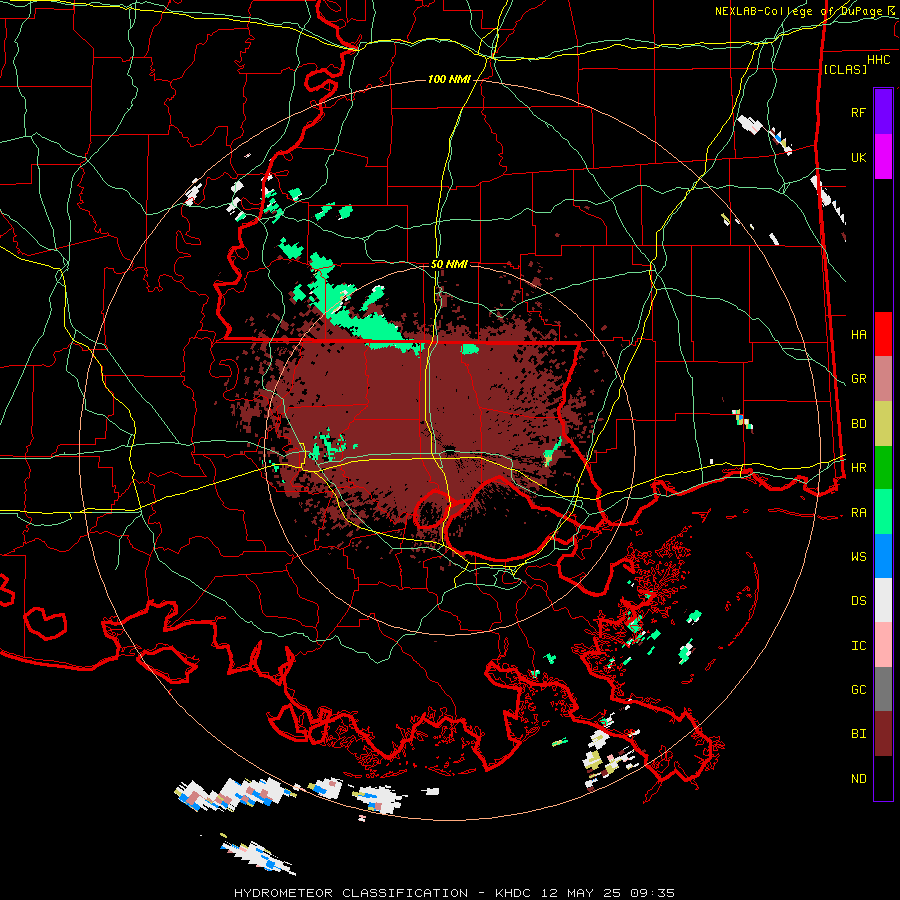900x900 pixels.
Task: Click the HR legend label
Action: coord(858,468)
